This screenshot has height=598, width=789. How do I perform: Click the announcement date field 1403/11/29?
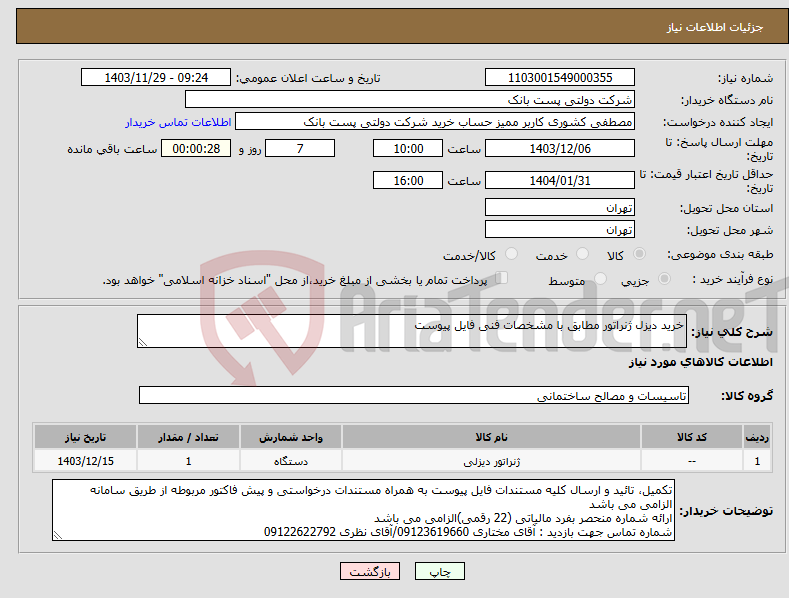pos(156,78)
